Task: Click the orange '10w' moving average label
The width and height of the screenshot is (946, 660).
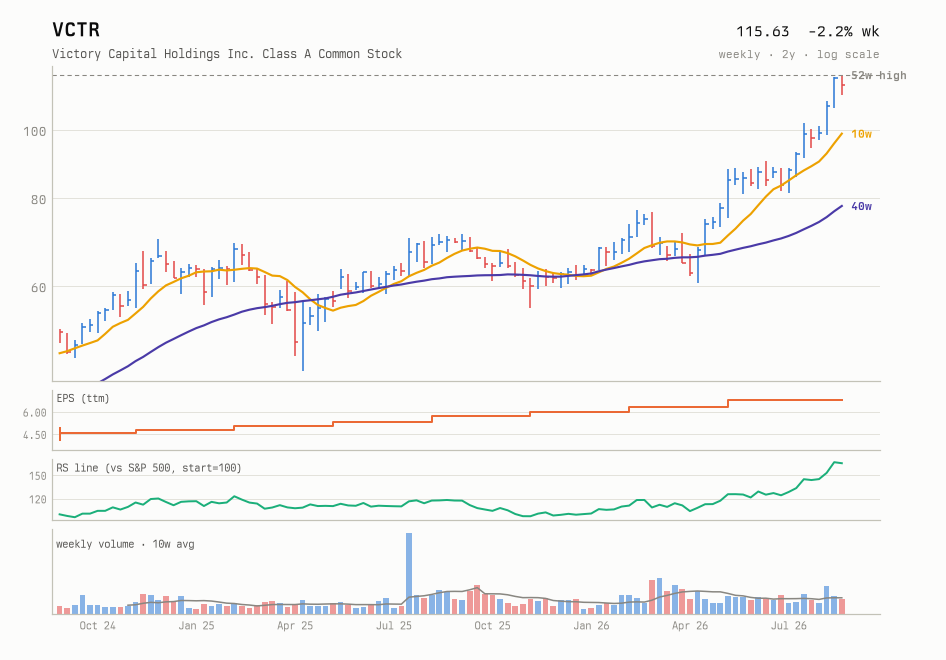Action: point(862,134)
